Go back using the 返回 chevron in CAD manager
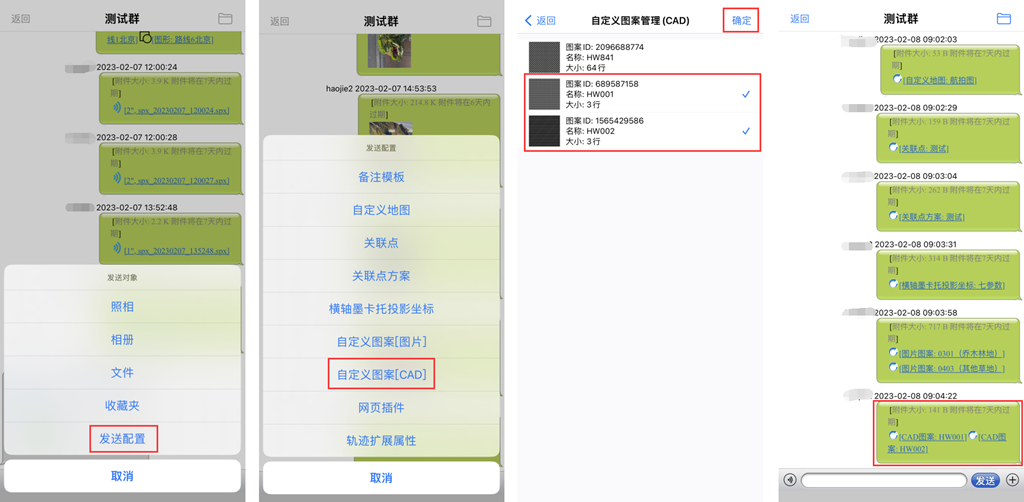The height and width of the screenshot is (502, 1024). pyautogui.click(x=539, y=21)
